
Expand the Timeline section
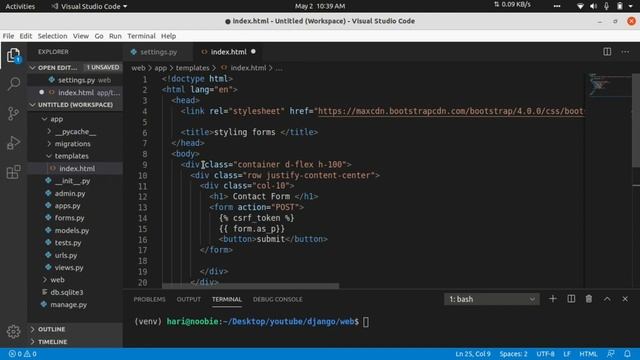75,342
